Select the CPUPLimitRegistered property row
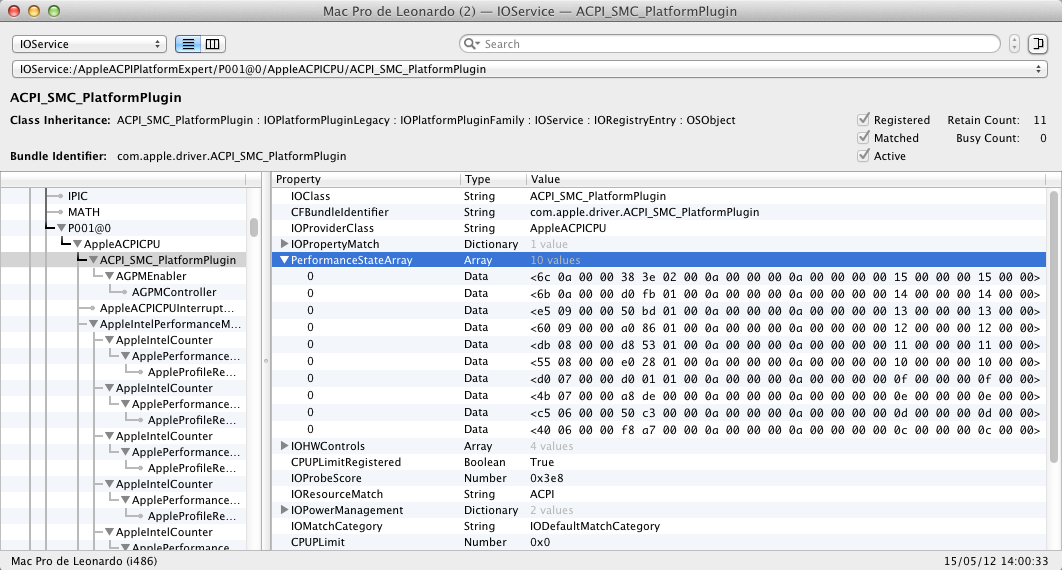This screenshot has width=1062, height=570. tap(659, 462)
